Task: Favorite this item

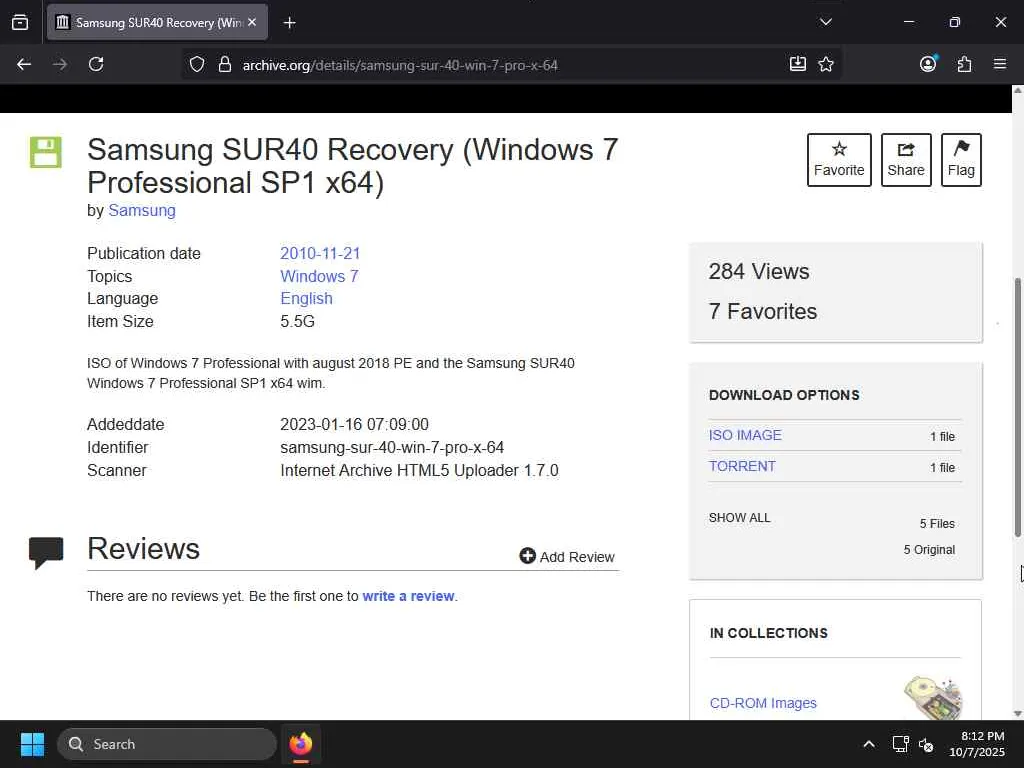Action: (x=839, y=160)
